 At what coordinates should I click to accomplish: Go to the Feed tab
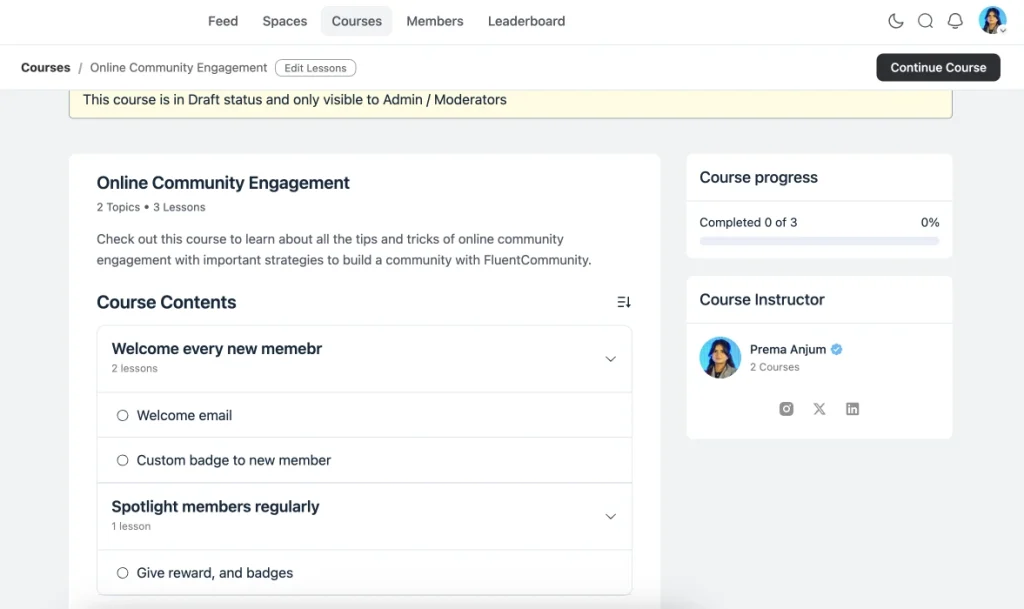click(223, 21)
